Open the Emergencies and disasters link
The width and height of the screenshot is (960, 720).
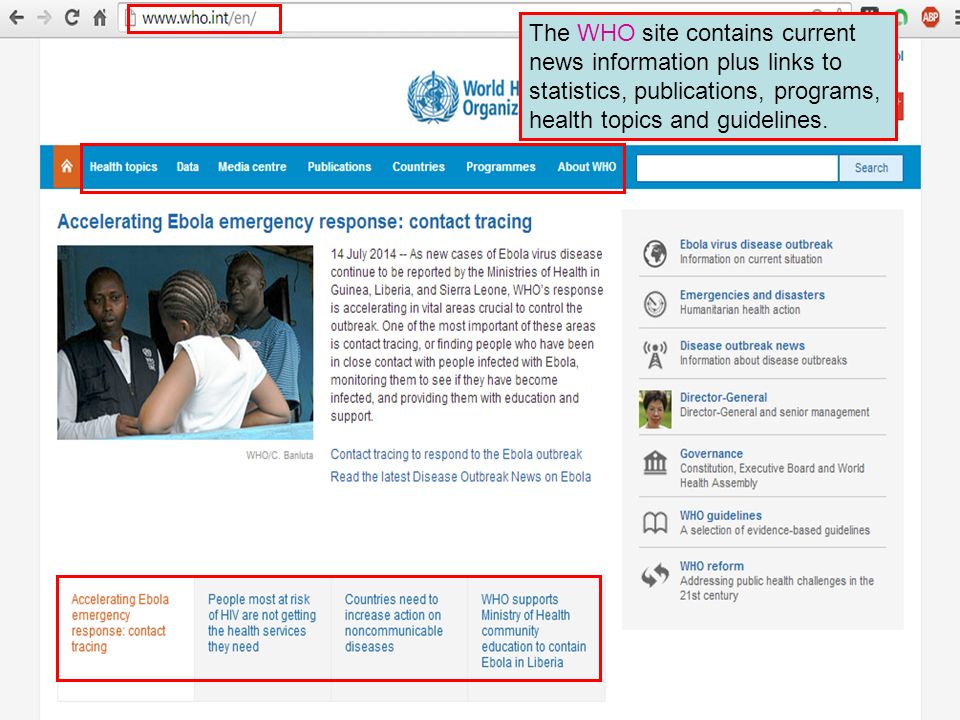(752, 295)
